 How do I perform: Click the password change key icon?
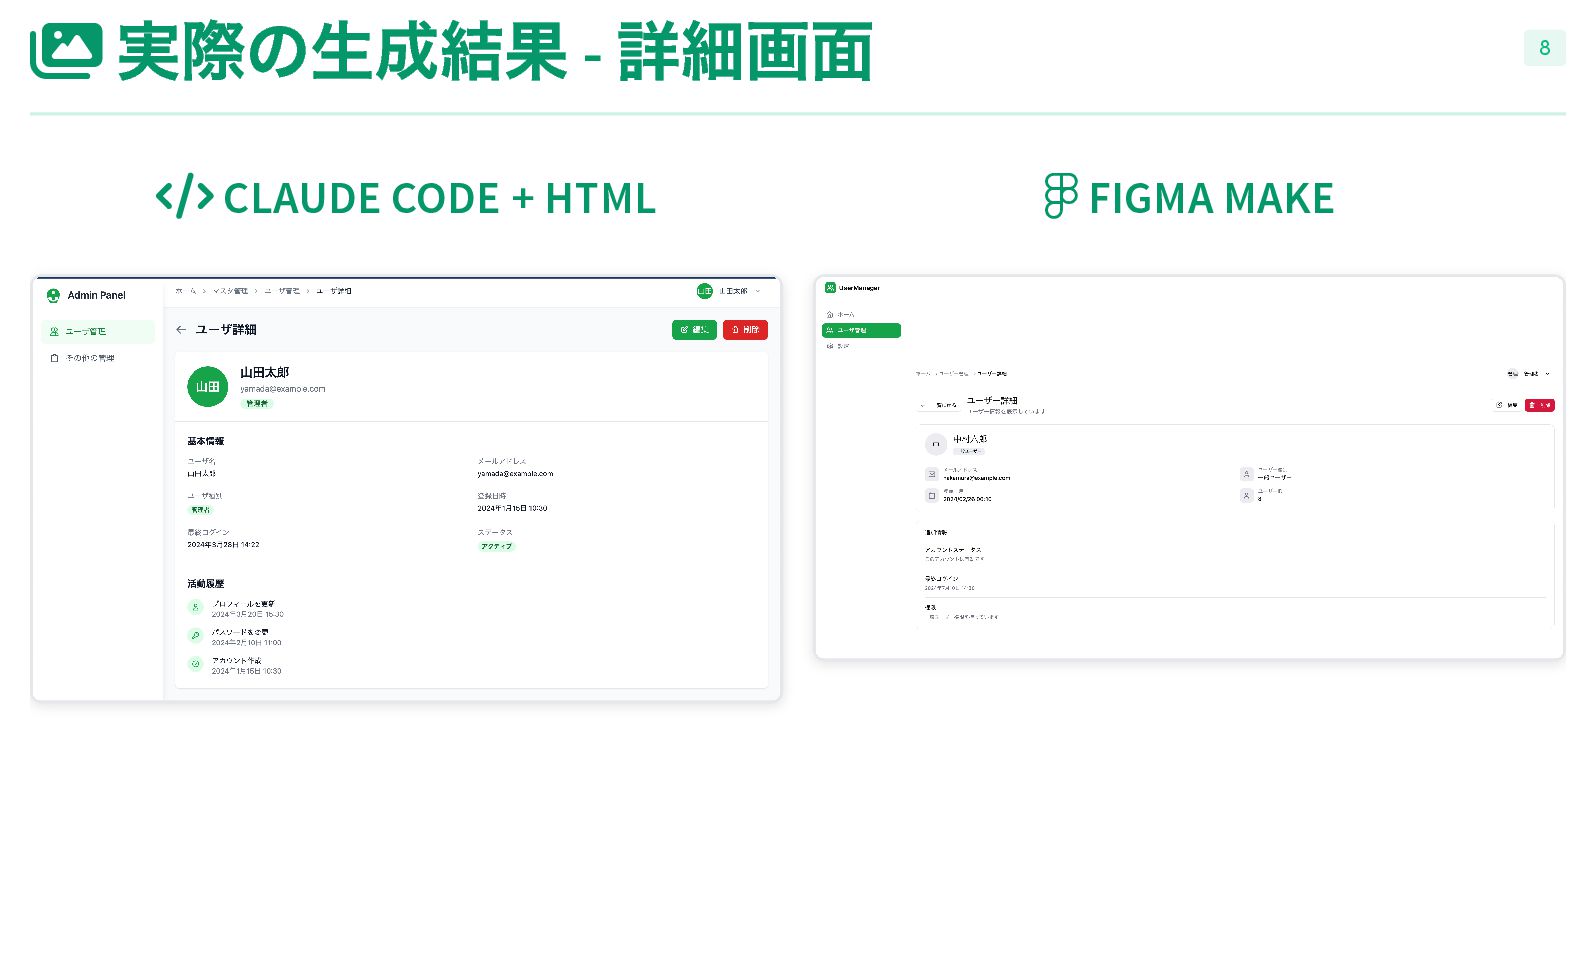[196, 635]
